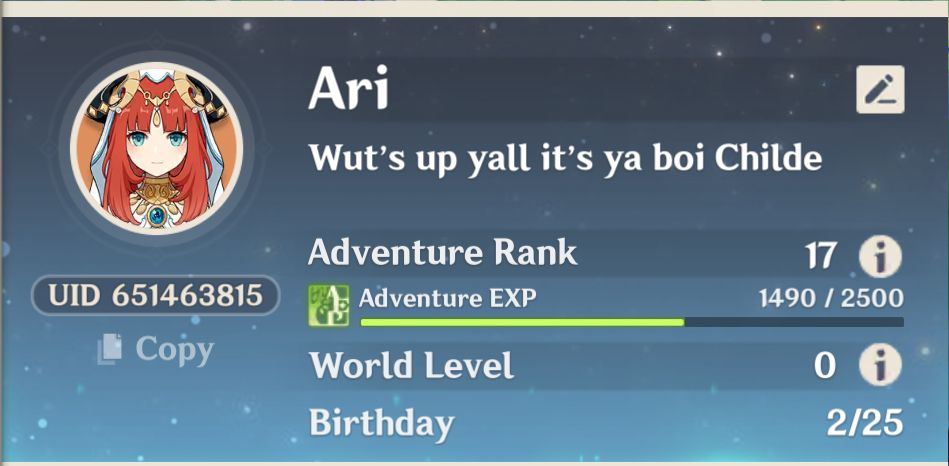The width and height of the screenshot is (949, 466).
Task: Click the UID 651463815 badge
Action: (x=156, y=296)
